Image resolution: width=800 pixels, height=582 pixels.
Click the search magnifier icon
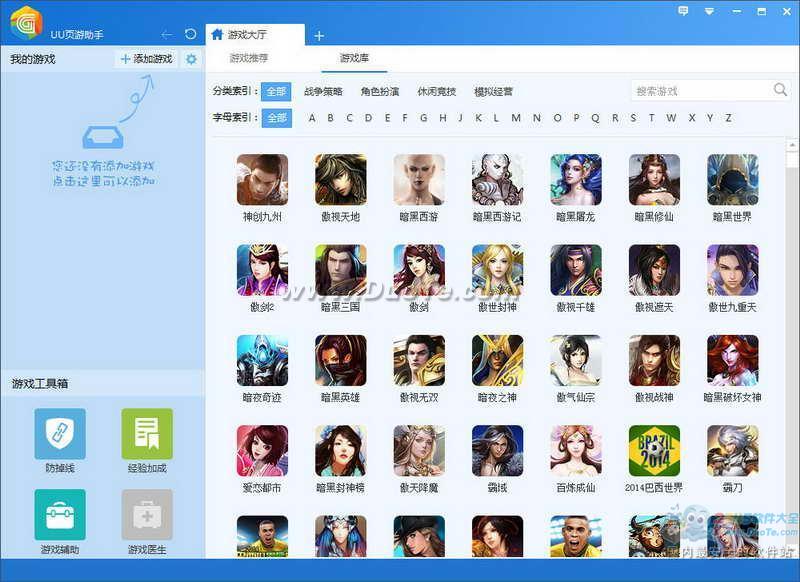[780, 90]
